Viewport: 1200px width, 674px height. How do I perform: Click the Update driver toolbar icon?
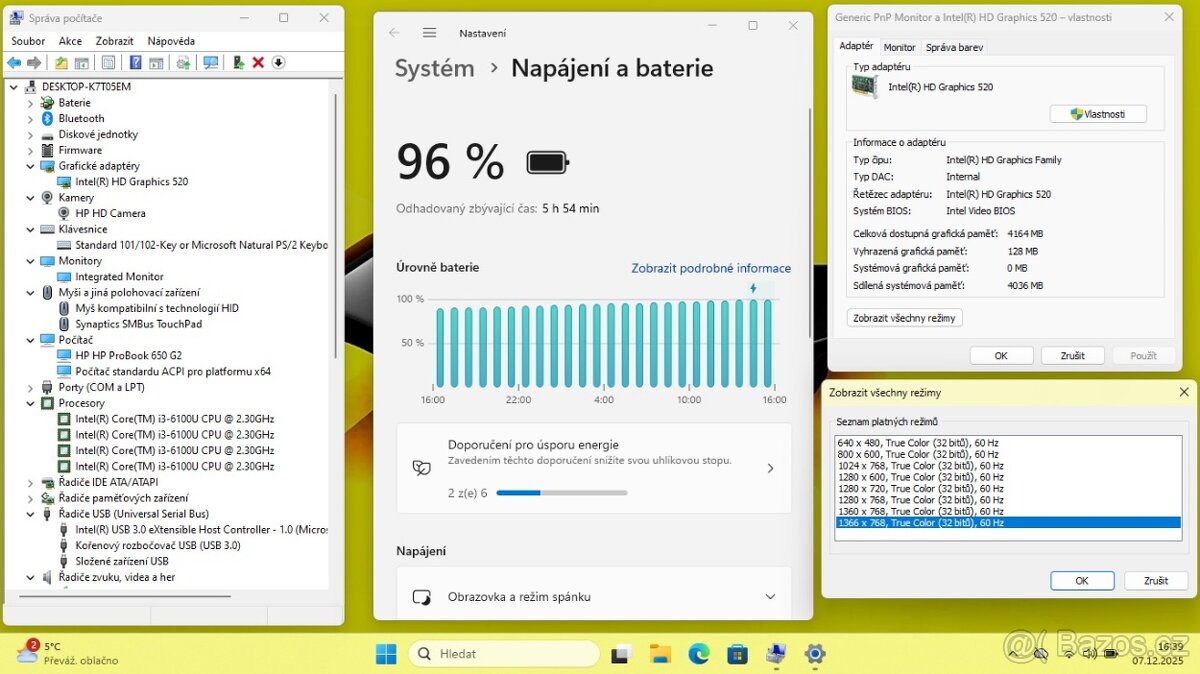click(183, 62)
